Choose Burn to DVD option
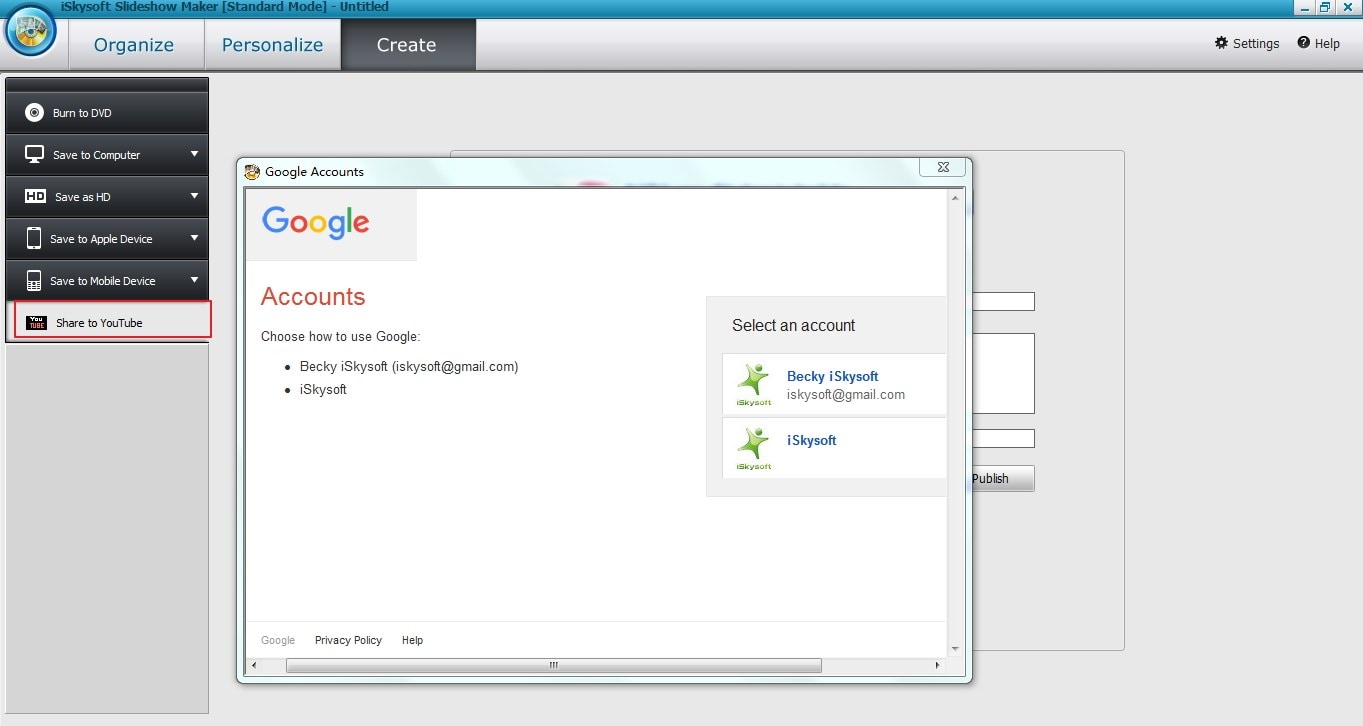The image size is (1363, 726). (107, 113)
